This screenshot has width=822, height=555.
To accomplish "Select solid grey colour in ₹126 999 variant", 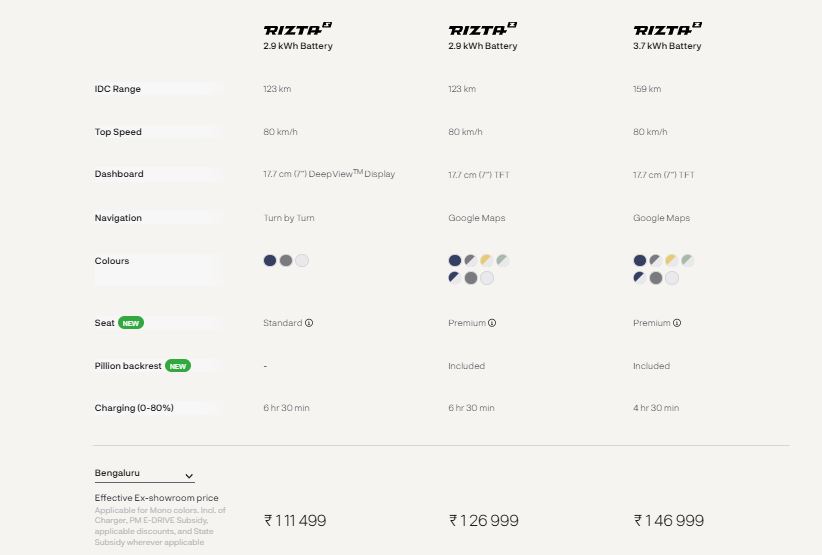I will coord(471,277).
